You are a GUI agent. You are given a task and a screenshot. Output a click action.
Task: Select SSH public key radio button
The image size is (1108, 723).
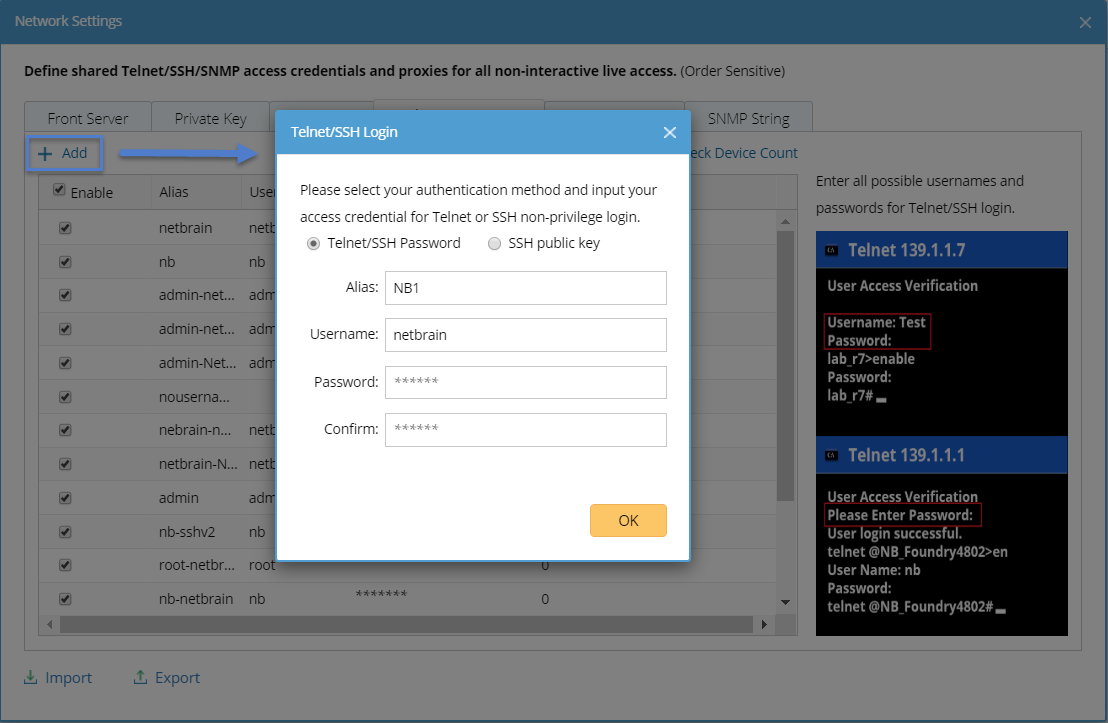tap(494, 243)
